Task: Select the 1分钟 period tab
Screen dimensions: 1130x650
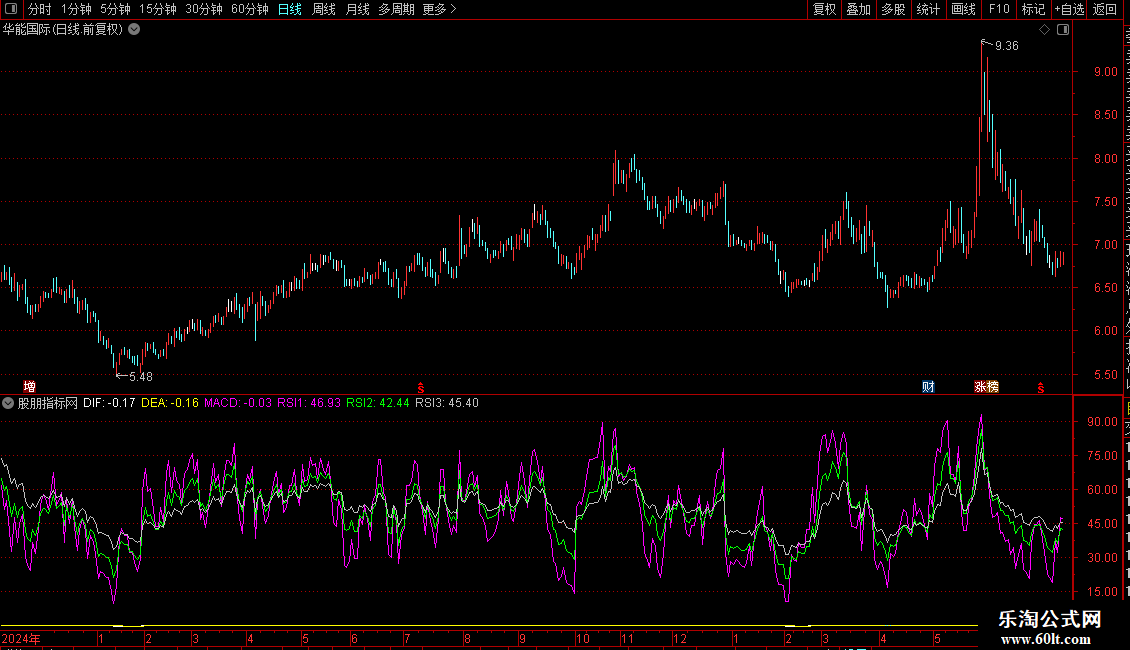Action: click(x=76, y=9)
